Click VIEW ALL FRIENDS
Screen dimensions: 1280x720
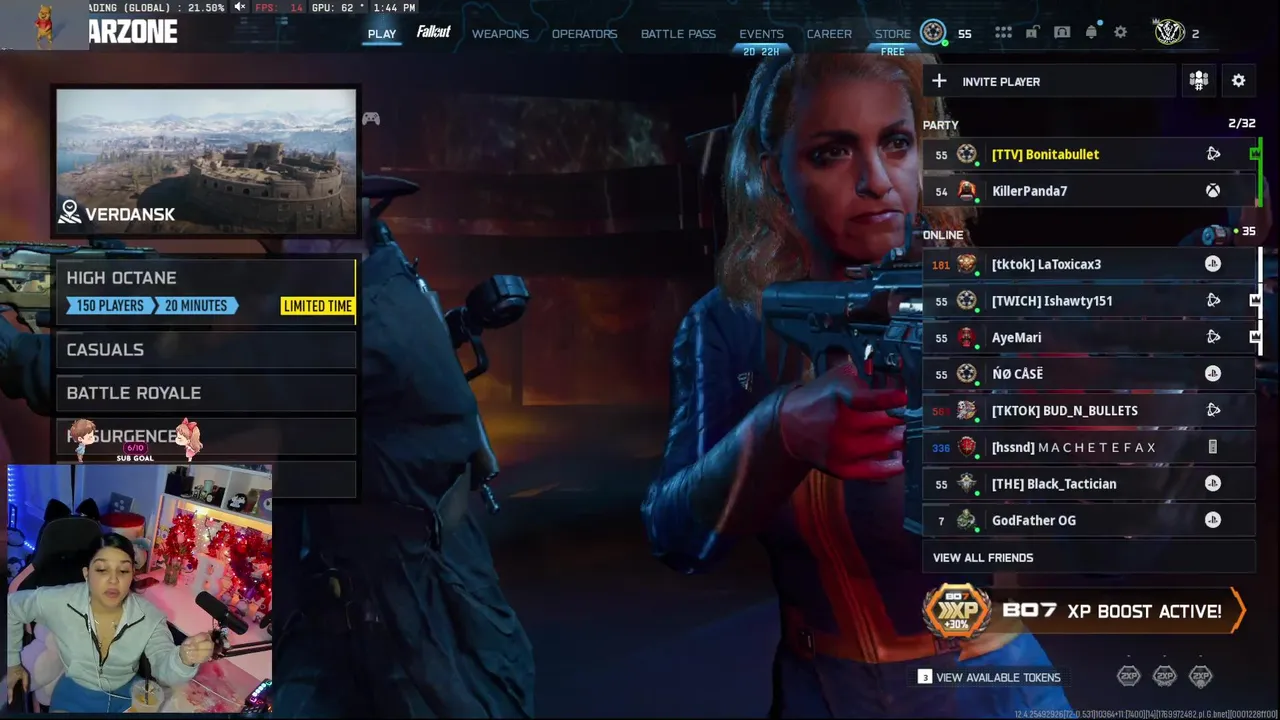coord(1088,558)
